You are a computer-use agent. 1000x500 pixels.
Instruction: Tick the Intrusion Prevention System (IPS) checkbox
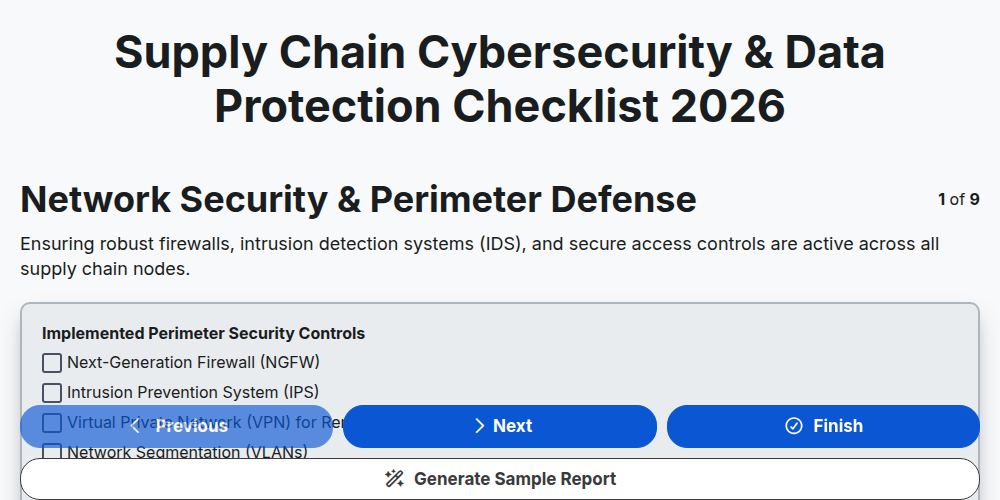[52, 392]
